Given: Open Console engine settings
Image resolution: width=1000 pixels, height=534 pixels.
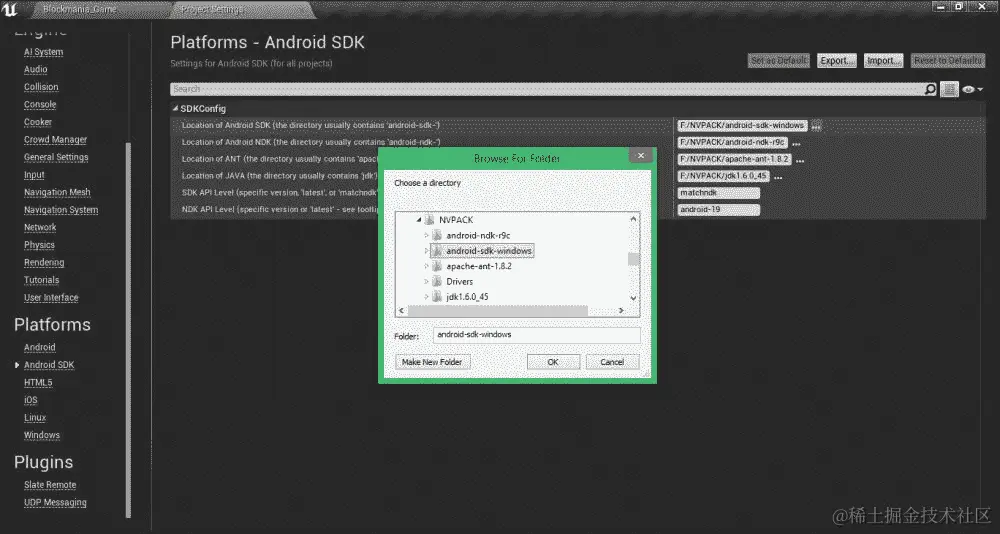Looking at the screenshot, I should click(40, 105).
